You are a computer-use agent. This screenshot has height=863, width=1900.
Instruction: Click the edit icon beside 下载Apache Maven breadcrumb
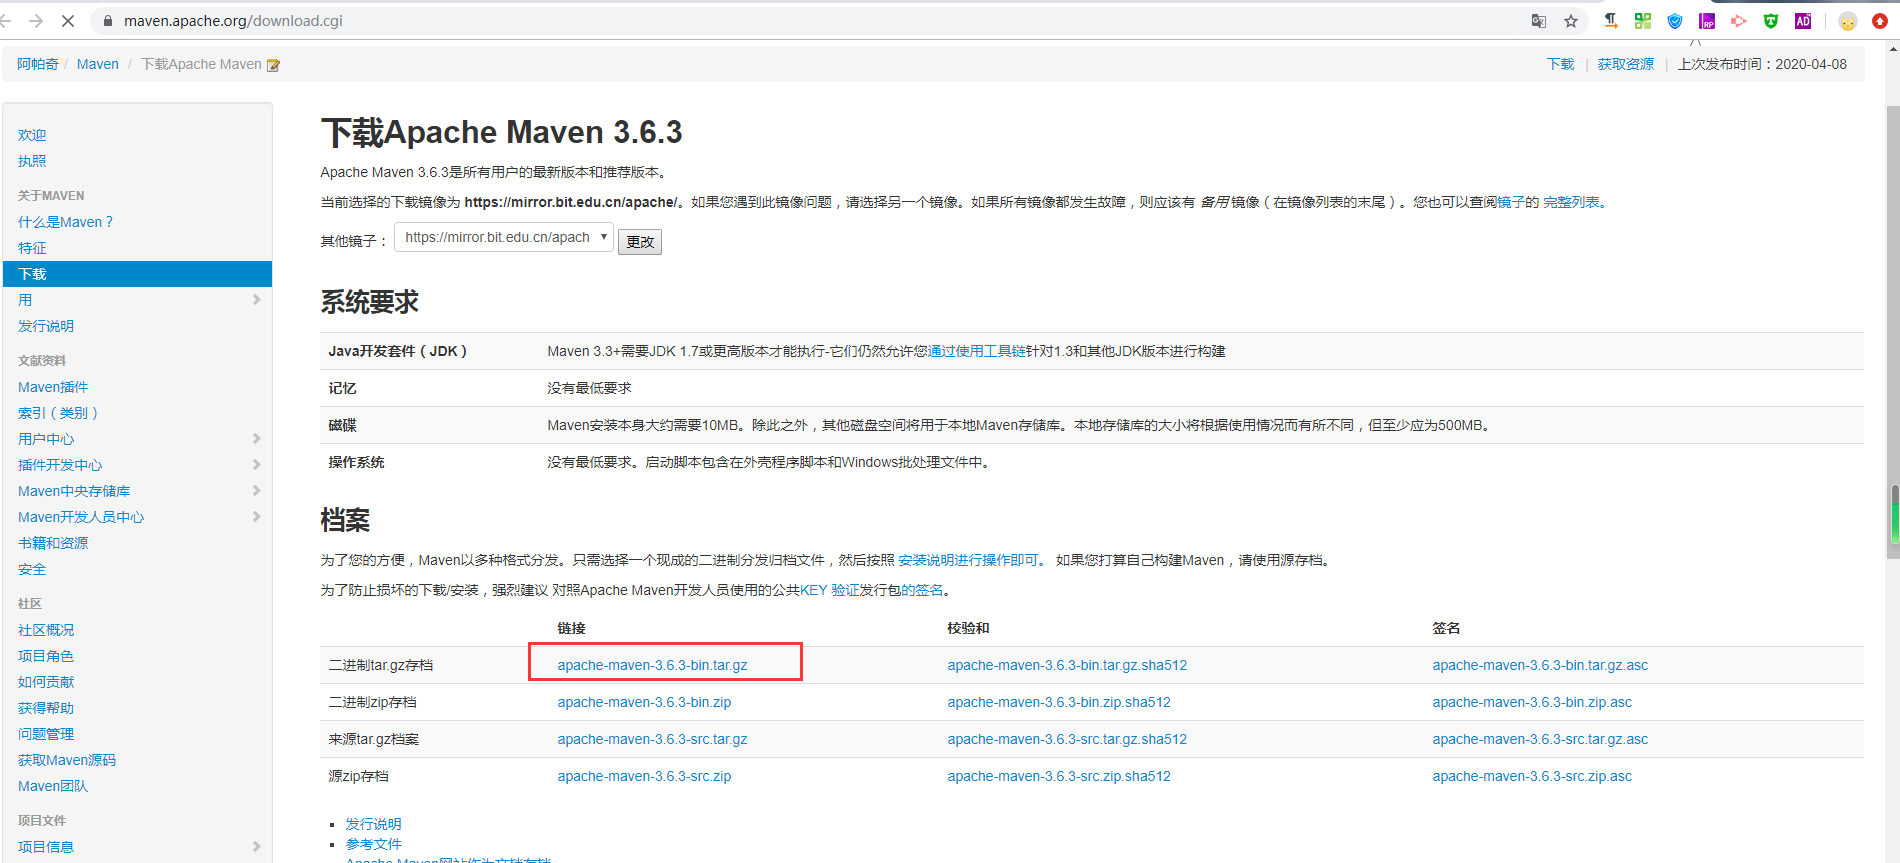point(273,65)
